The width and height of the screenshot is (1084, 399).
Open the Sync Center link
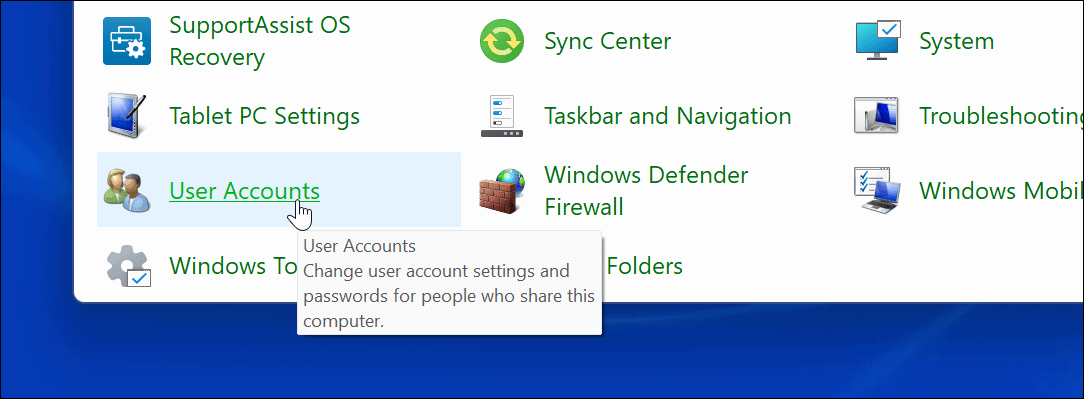tap(608, 41)
